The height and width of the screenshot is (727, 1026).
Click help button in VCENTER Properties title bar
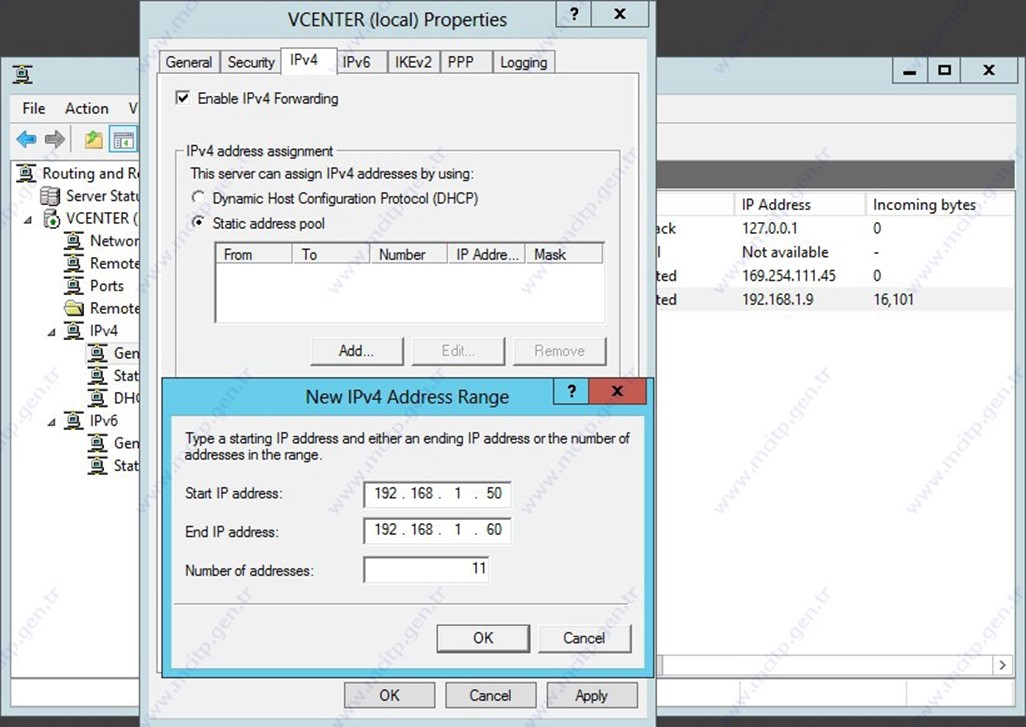point(574,14)
